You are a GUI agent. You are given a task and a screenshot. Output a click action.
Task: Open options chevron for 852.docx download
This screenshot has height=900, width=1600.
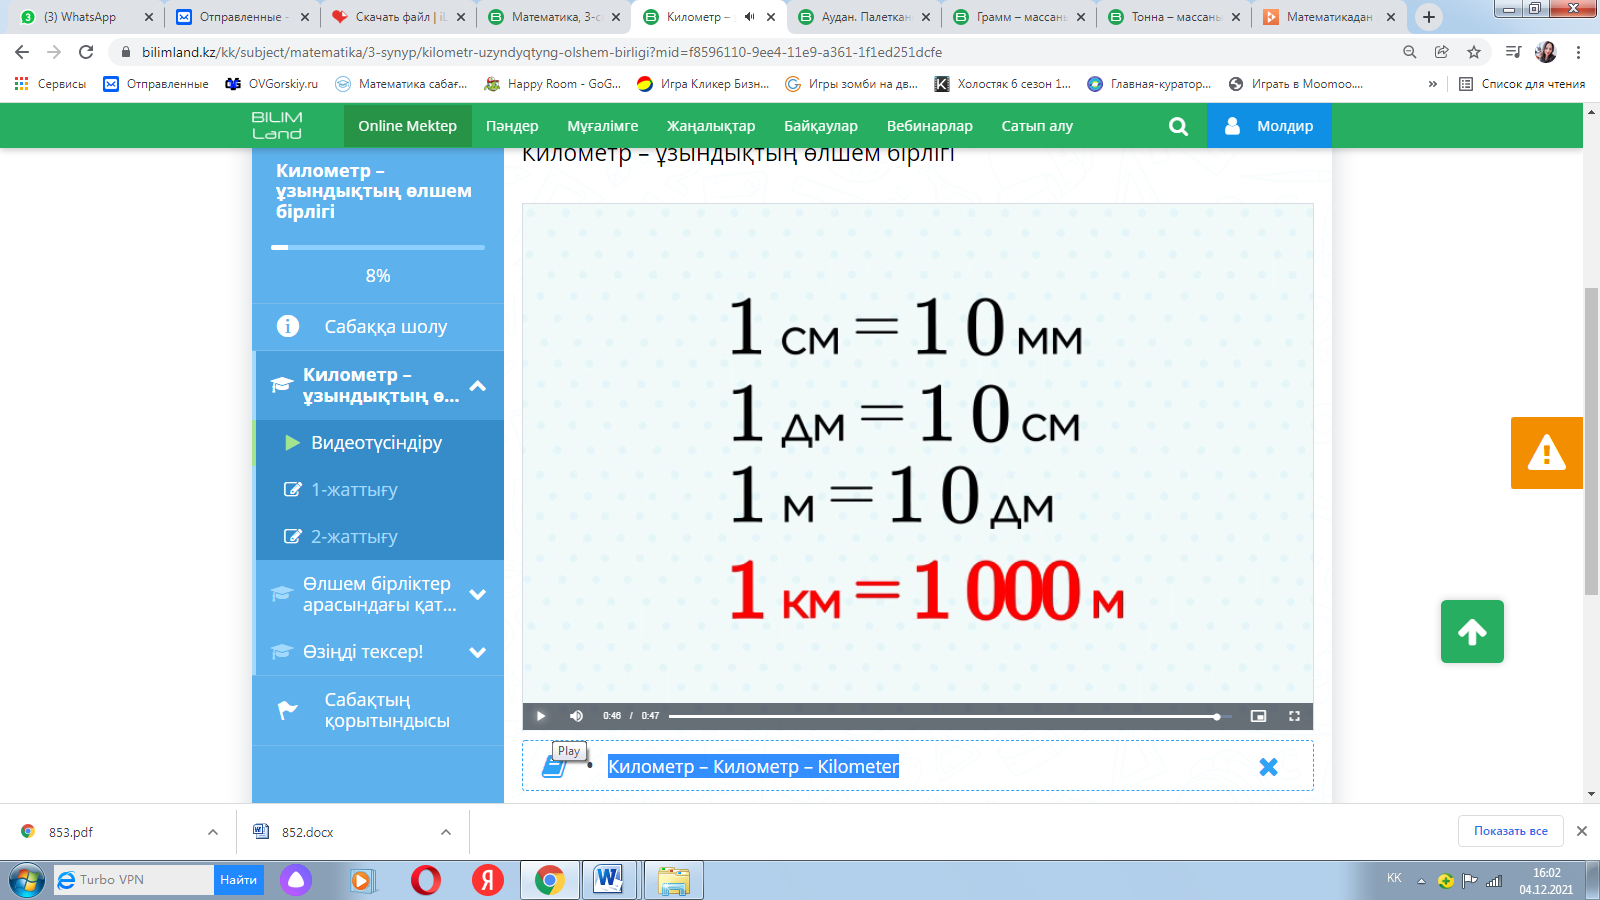[446, 832]
